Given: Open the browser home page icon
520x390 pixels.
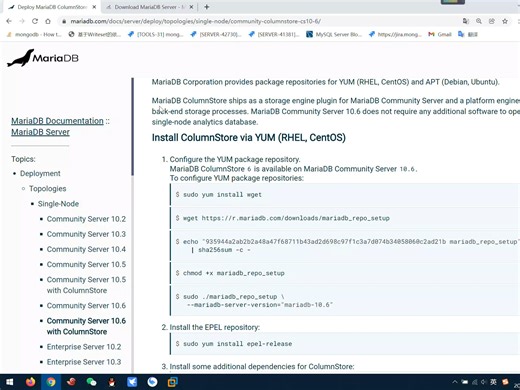Looking at the screenshot, I should point(48,21).
